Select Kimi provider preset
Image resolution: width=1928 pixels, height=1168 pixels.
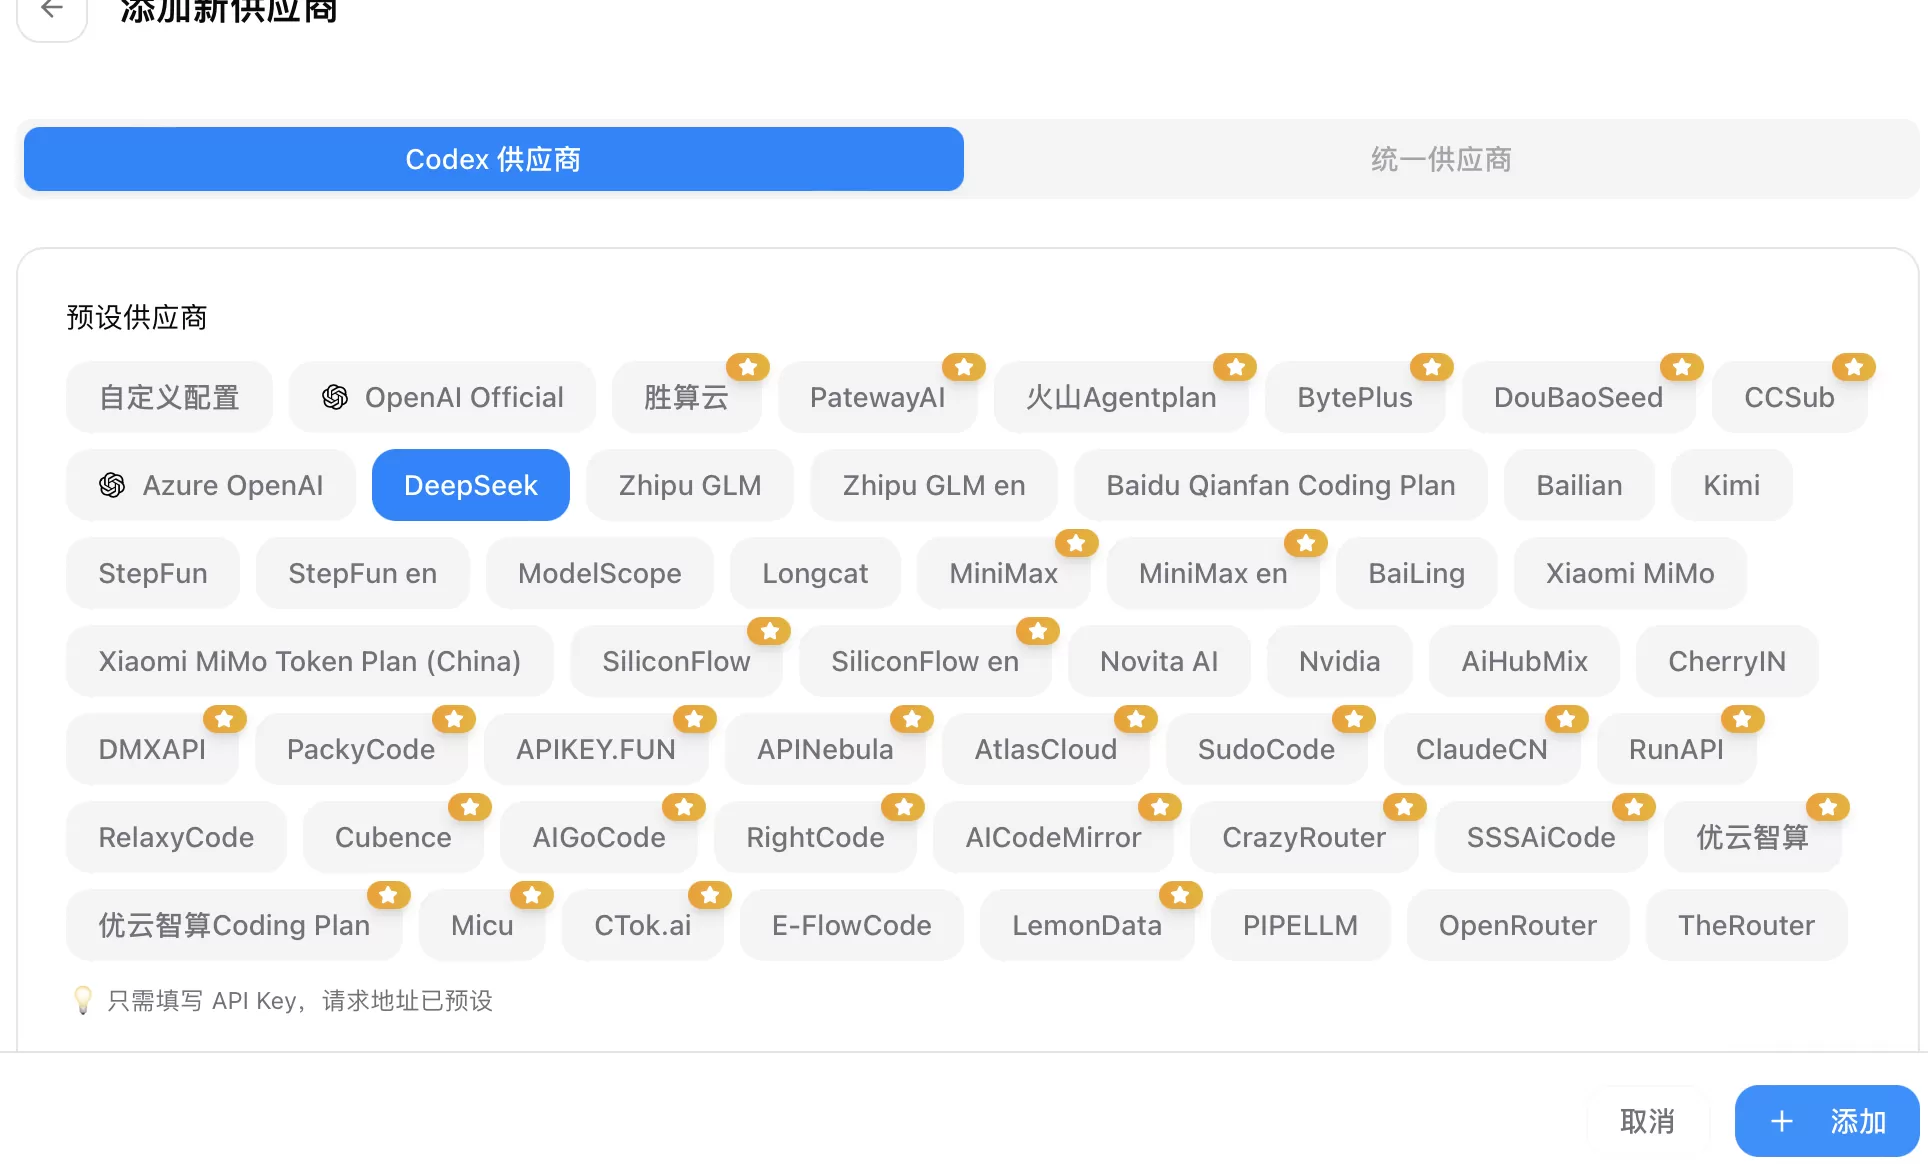click(x=1731, y=485)
